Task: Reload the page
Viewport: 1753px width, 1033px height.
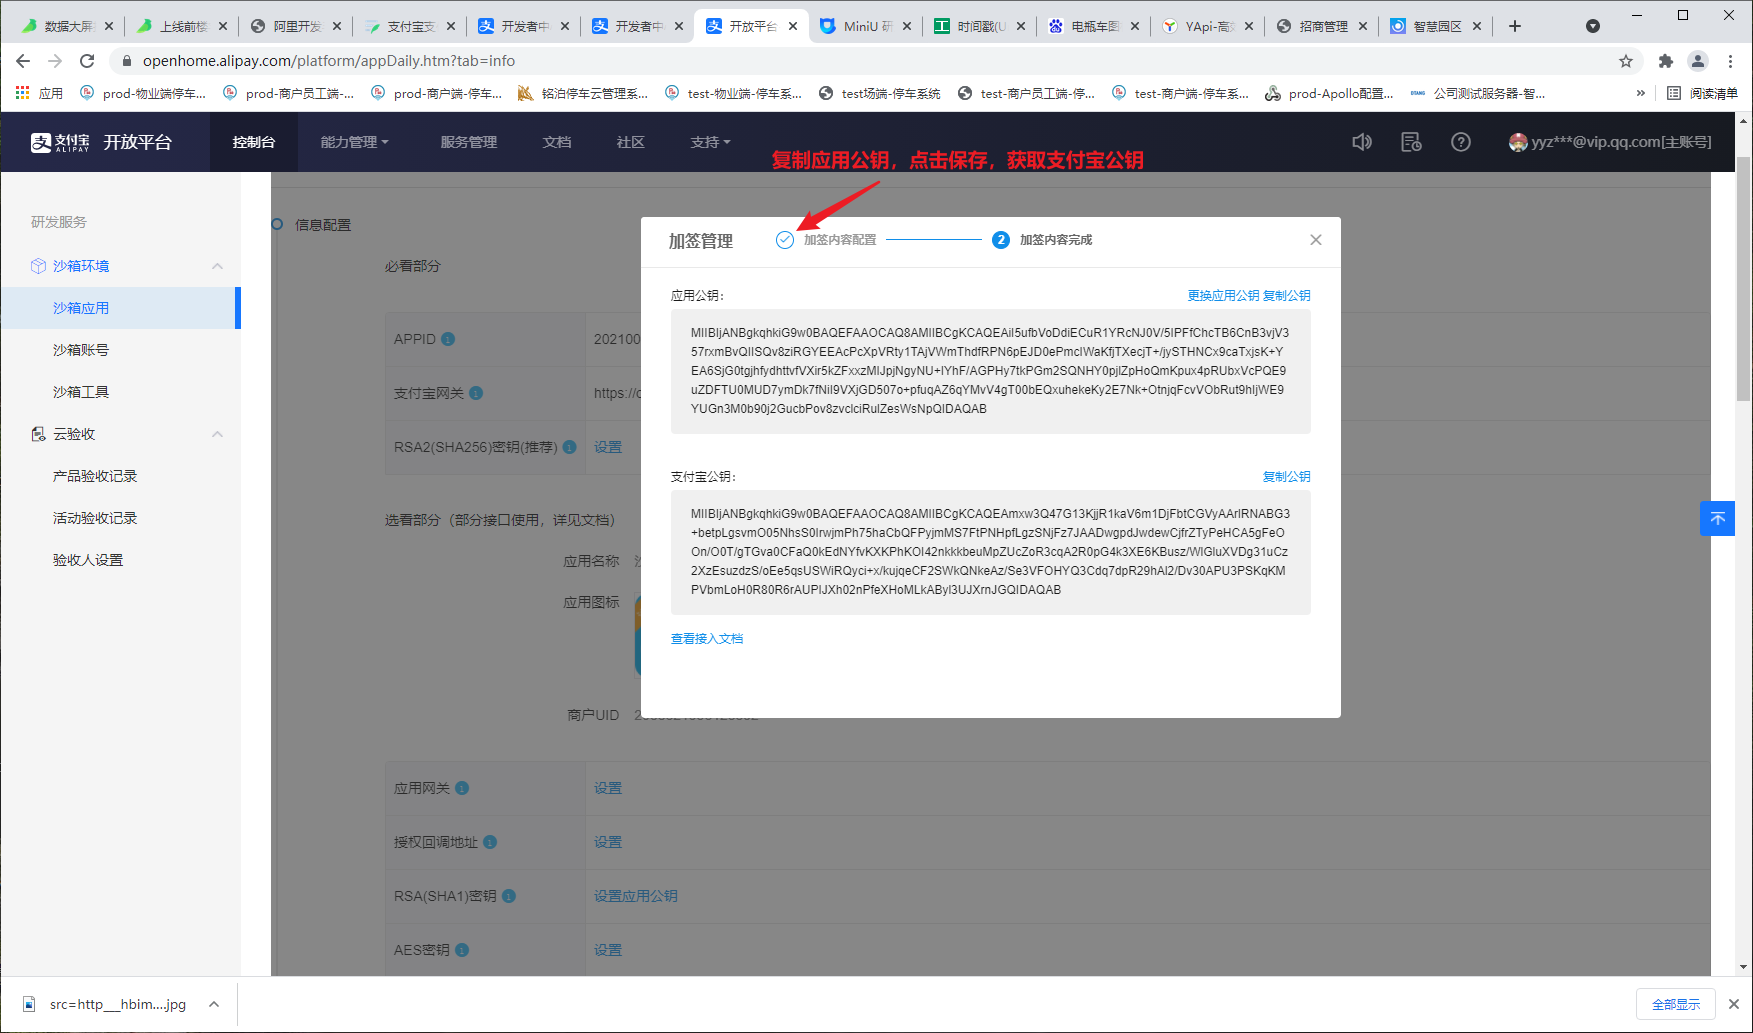Action: (x=87, y=61)
